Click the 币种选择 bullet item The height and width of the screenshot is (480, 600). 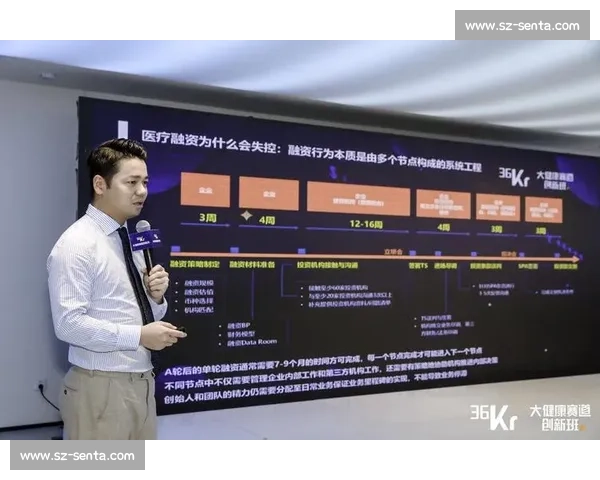coord(199,301)
